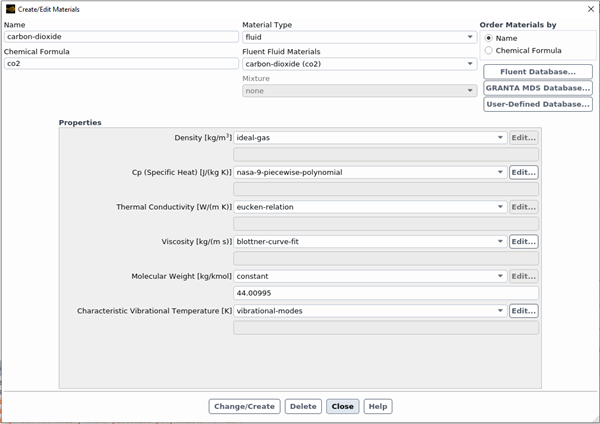Edit the vibrational-modes settings
This screenshot has height=424, width=600.
click(523, 311)
